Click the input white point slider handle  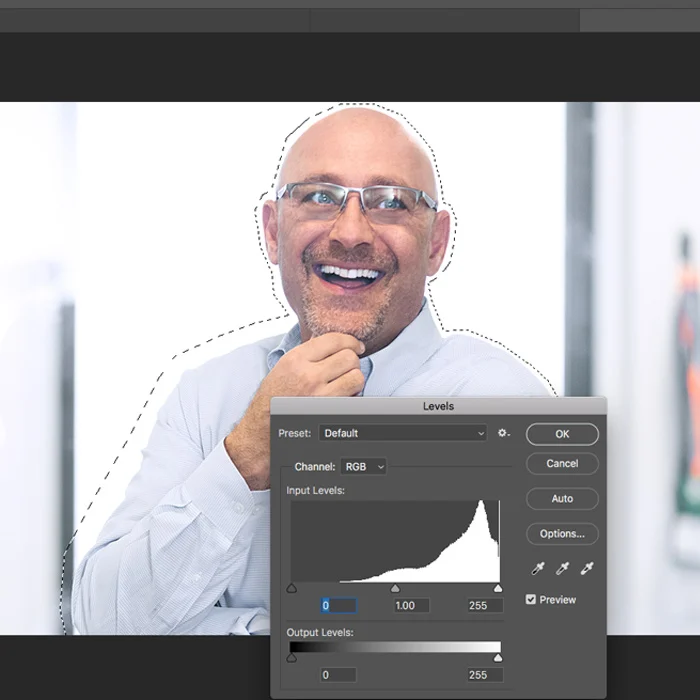point(498,588)
